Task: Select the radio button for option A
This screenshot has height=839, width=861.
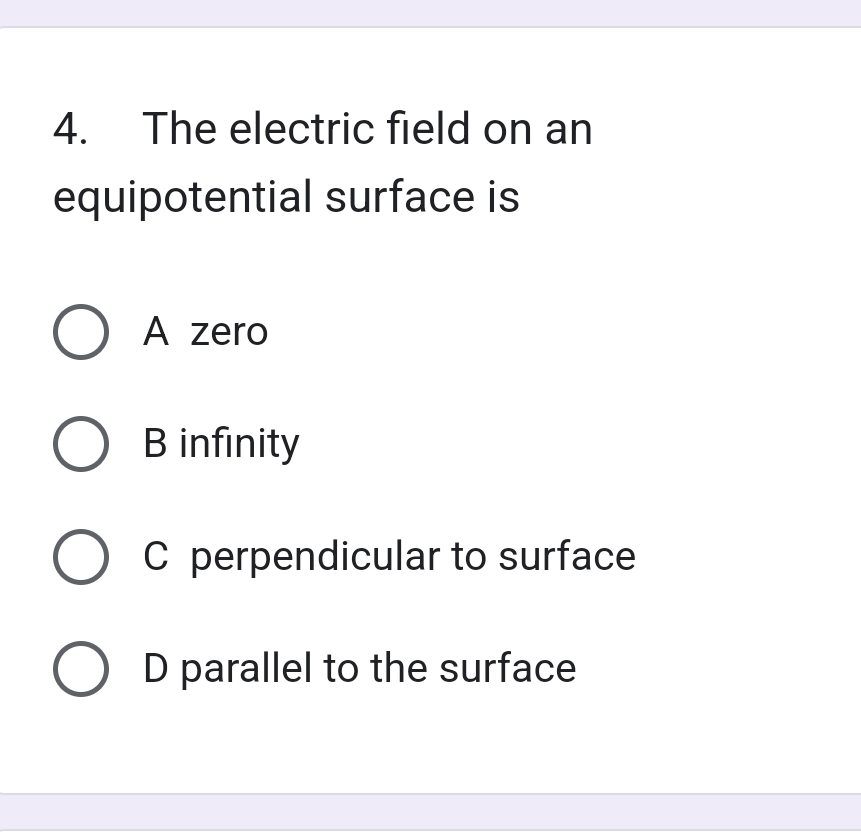Action: coord(80,332)
